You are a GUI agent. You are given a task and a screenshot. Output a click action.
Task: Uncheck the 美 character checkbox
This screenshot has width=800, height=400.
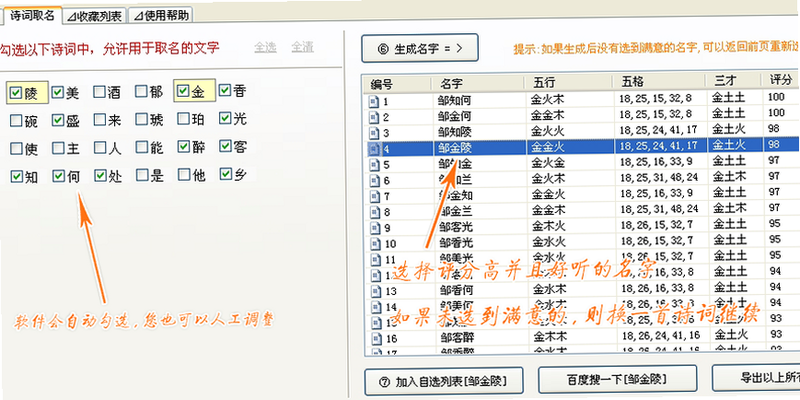pos(58,92)
